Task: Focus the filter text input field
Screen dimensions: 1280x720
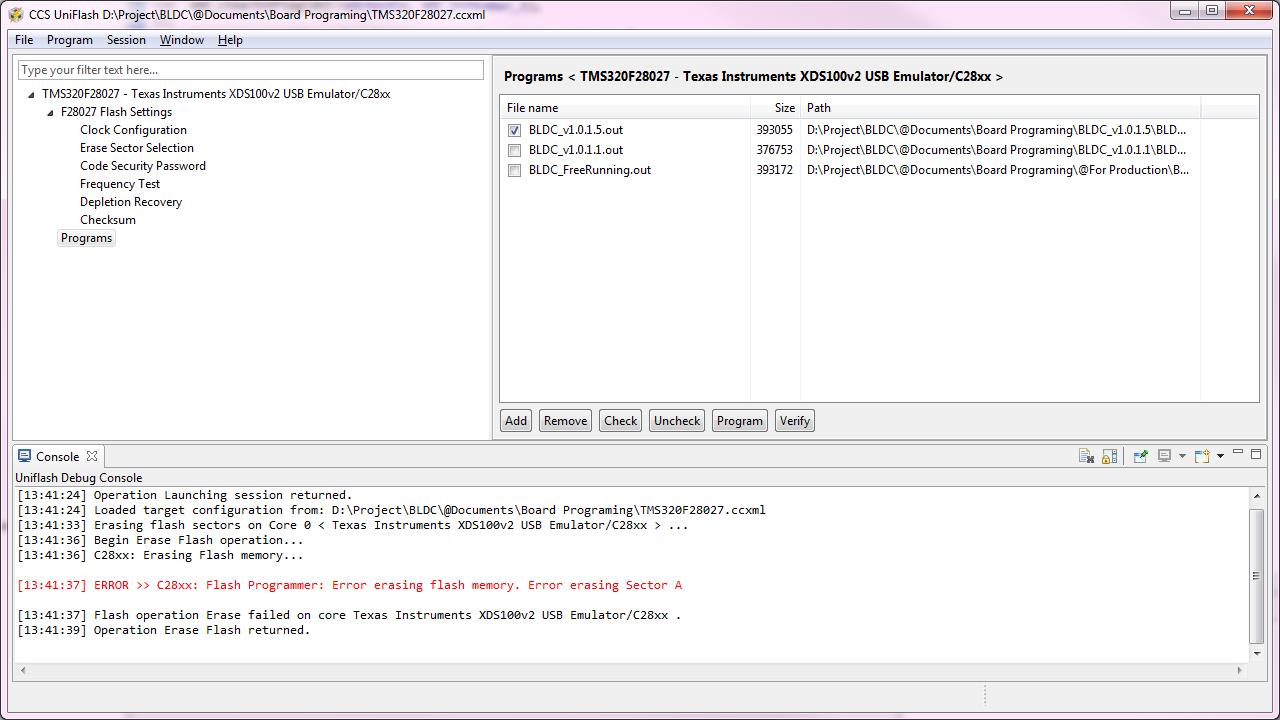Action: (x=250, y=70)
